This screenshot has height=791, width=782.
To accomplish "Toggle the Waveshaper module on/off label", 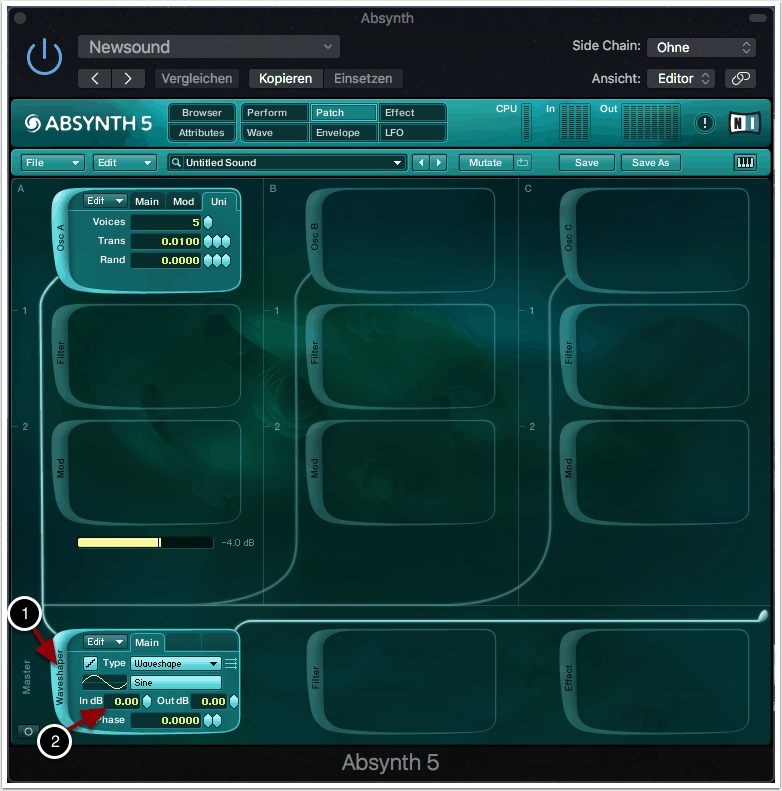I will [62, 678].
